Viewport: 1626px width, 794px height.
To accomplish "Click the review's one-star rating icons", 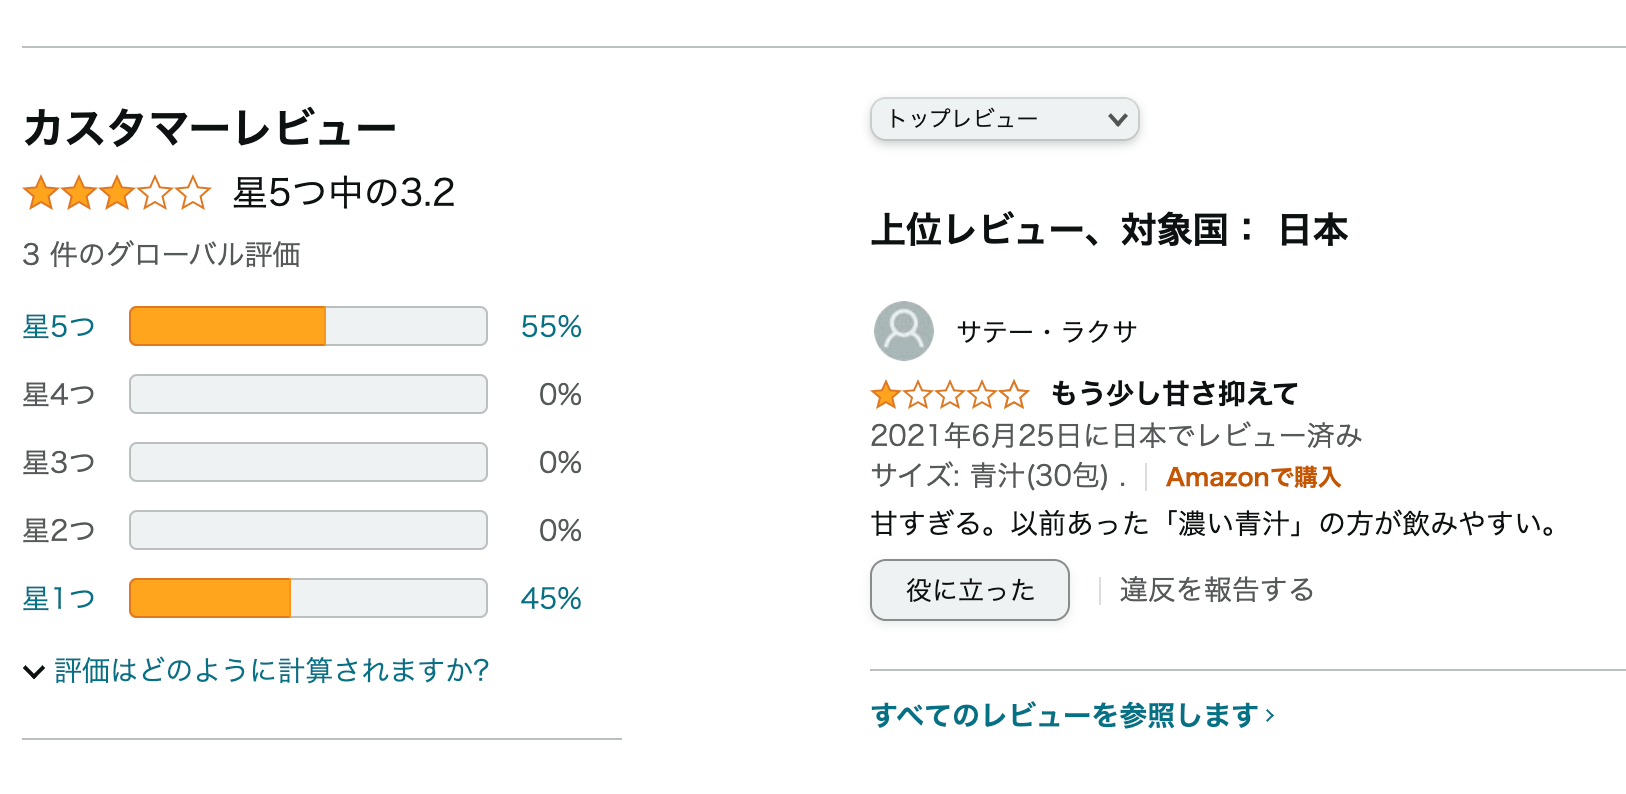I will coord(950,395).
